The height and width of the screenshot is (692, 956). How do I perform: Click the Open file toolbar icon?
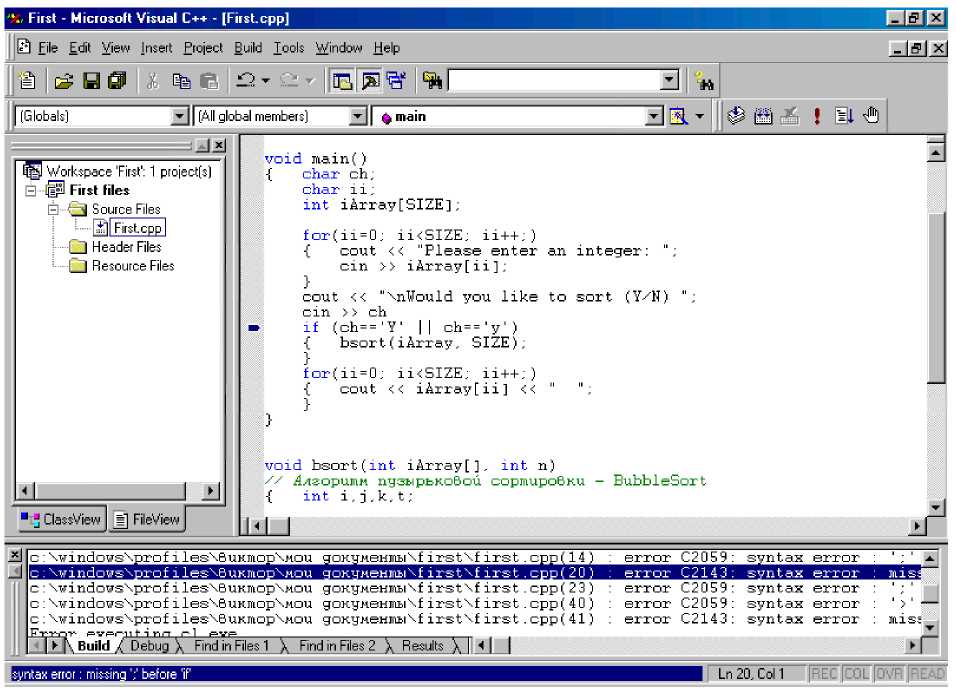click(x=63, y=80)
